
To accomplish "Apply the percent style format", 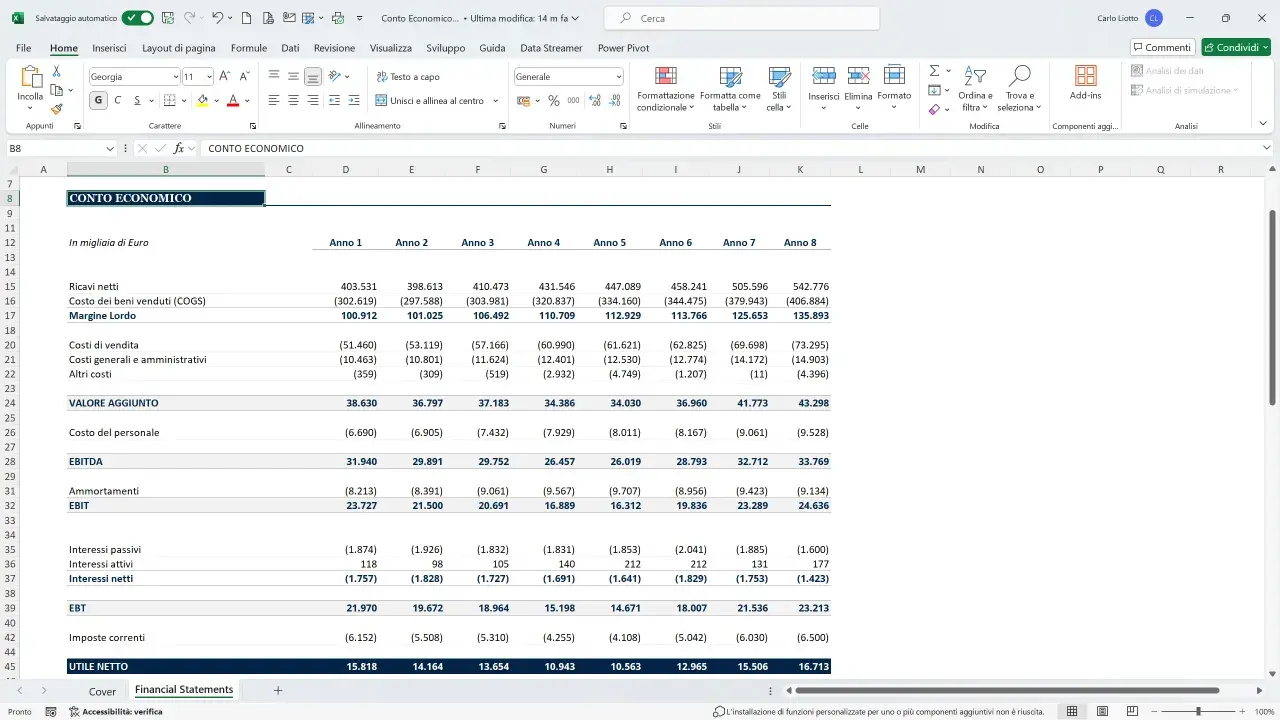I will tap(553, 100).
